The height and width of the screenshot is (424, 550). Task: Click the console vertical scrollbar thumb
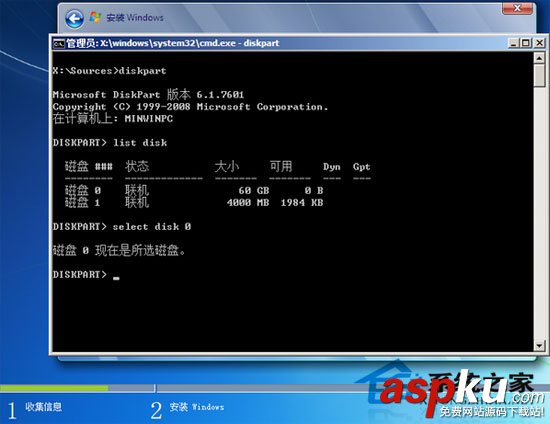(539, 75)
